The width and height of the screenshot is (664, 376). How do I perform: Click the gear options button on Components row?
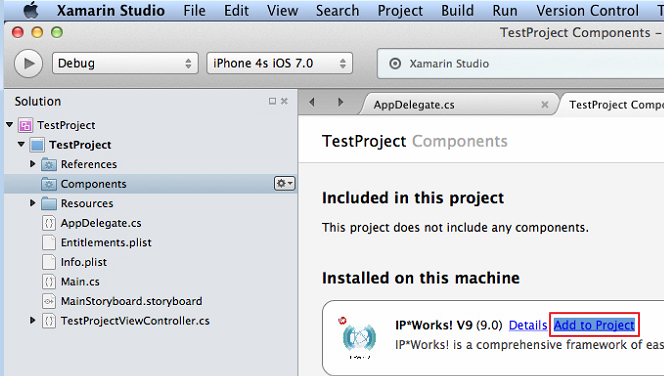tap(285, 183)
